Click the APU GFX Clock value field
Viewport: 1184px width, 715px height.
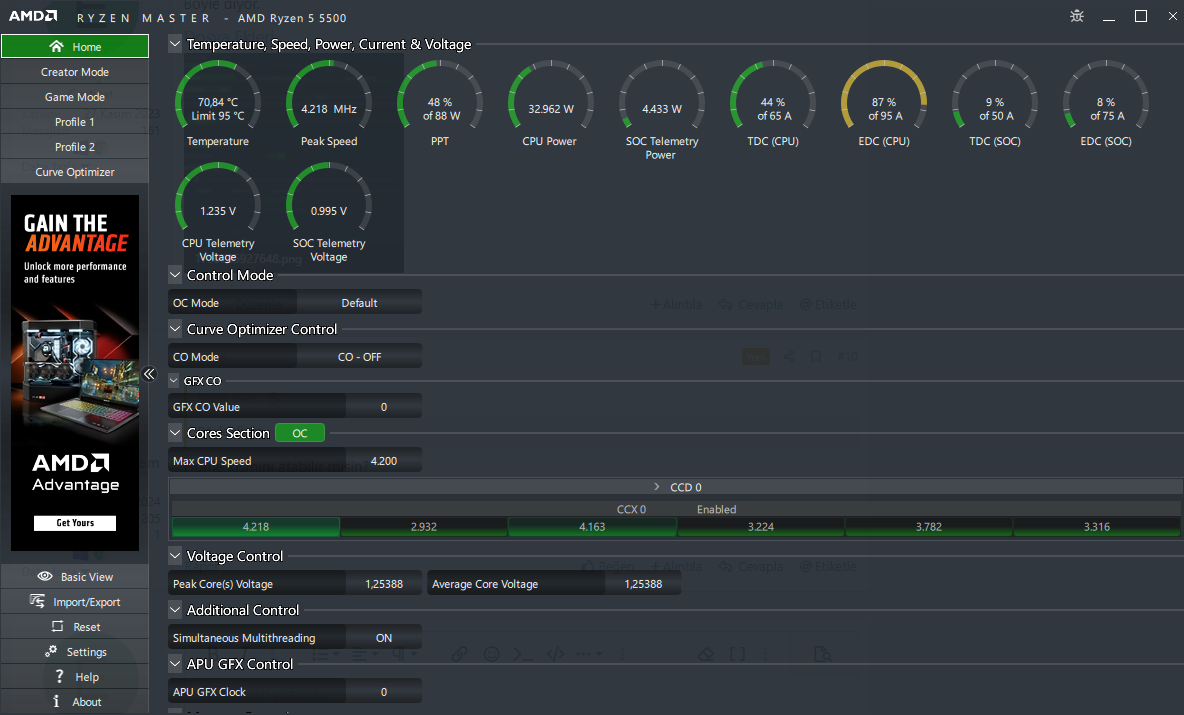pyautogui.click(x=384, y=692)
